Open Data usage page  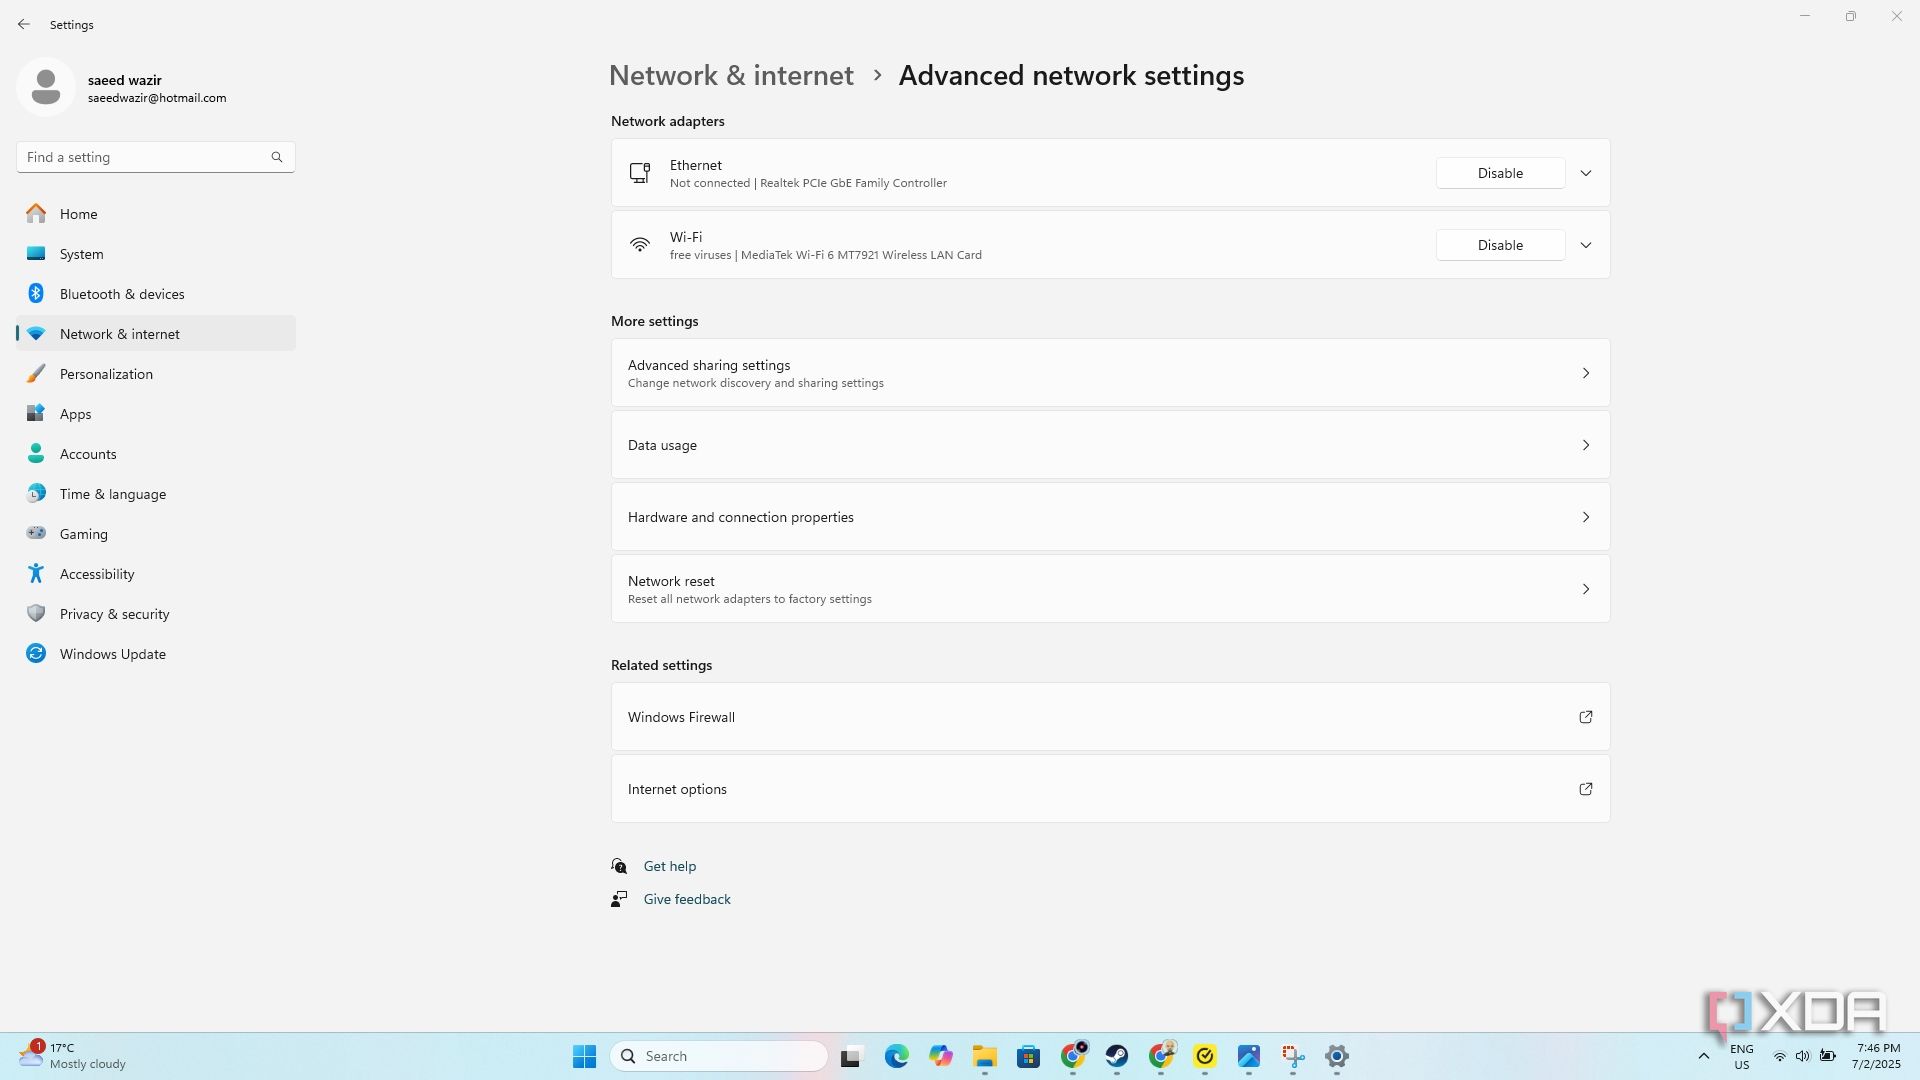(x=1110, y=445)
